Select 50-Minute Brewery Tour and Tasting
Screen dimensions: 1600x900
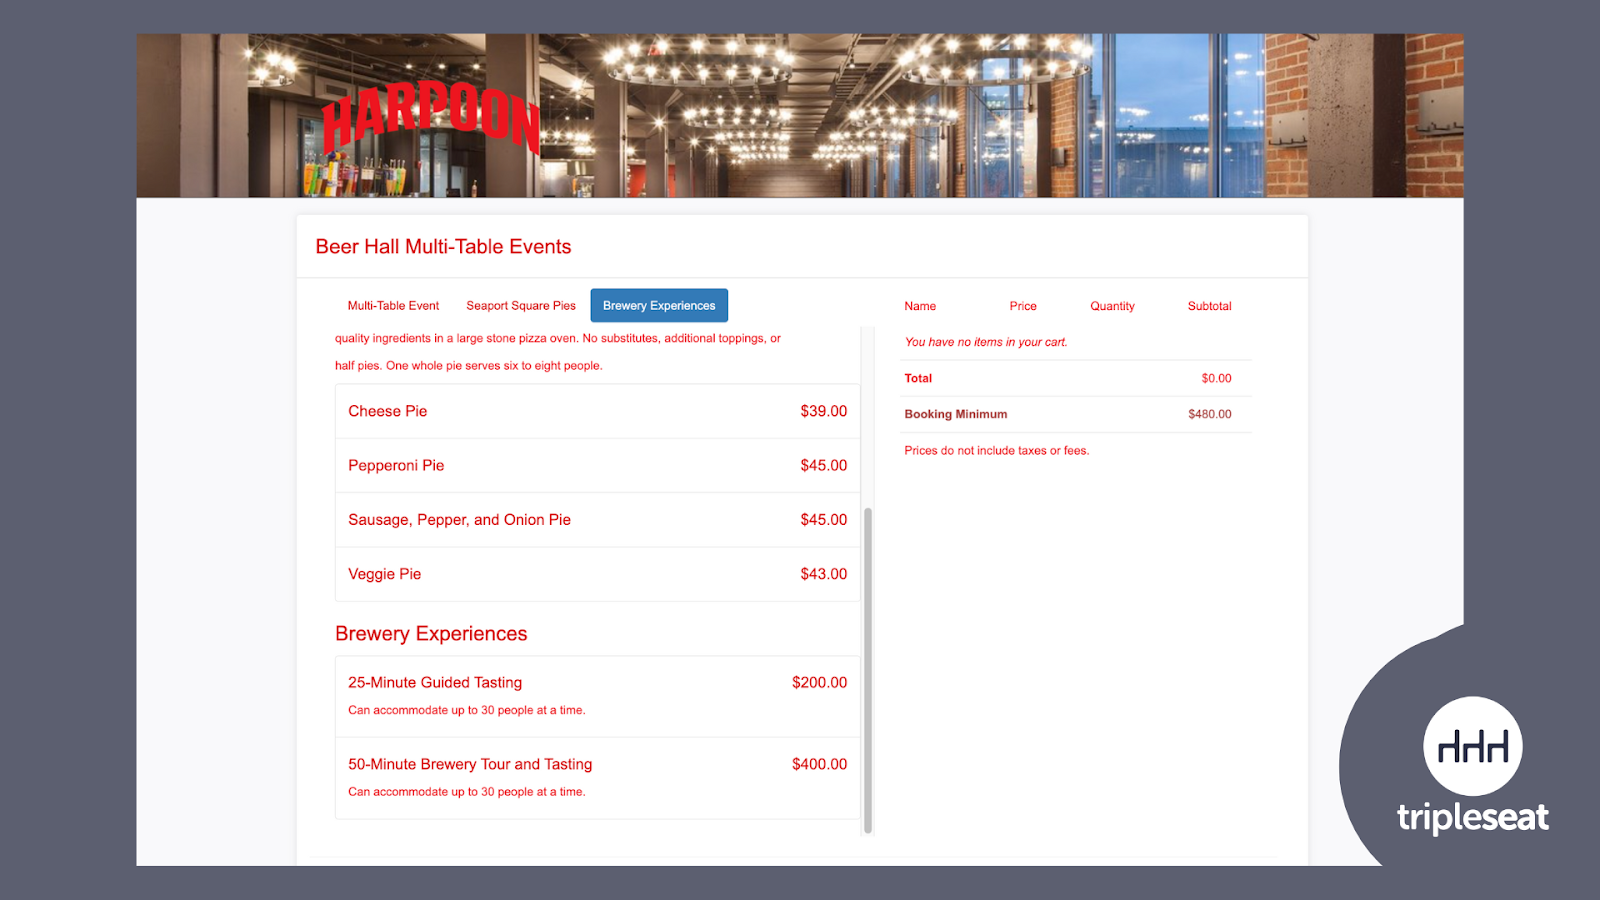point(597,778)
